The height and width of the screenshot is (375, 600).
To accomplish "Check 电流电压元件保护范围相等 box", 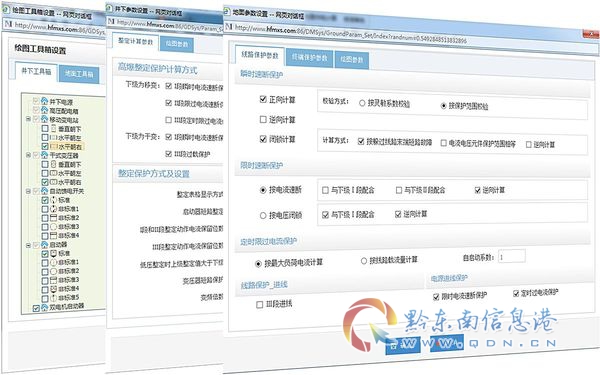I will pyautogui.click(x=443, y=143).
